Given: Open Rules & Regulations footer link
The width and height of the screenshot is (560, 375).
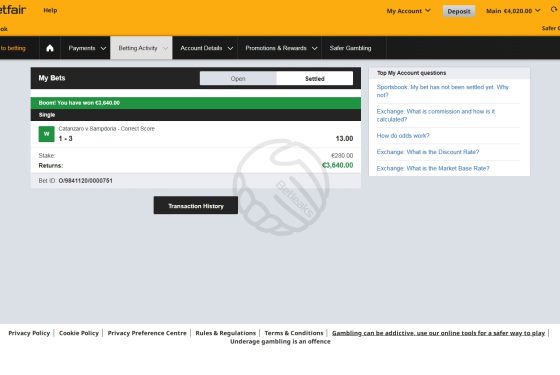Looking at the screenshot, I should (x=226, y=333).
